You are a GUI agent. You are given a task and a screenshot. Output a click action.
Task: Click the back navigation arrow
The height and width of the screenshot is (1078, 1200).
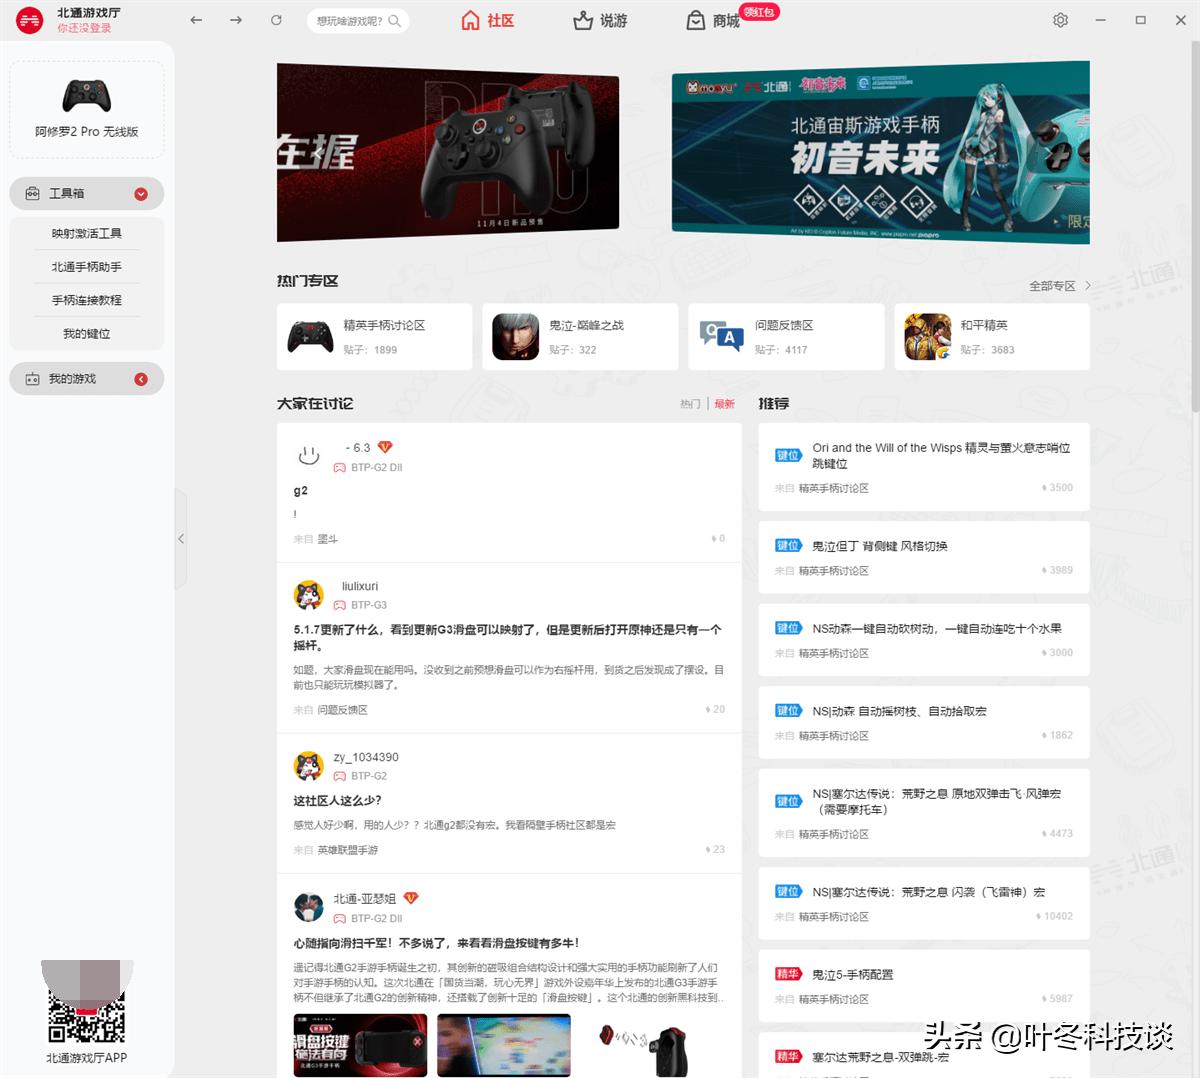pos(196,19)
